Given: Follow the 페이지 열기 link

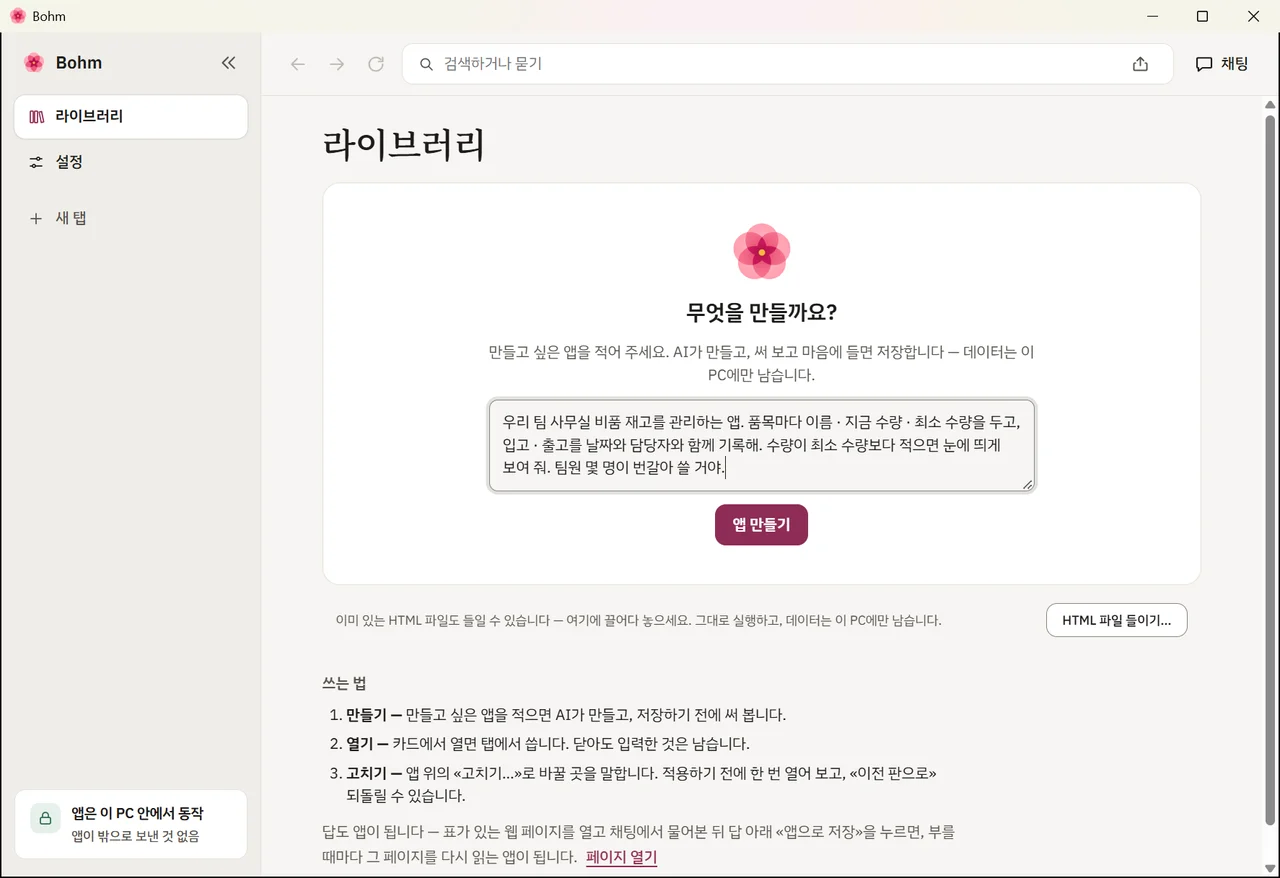Looking at the screenshot, I should (622, 857).
